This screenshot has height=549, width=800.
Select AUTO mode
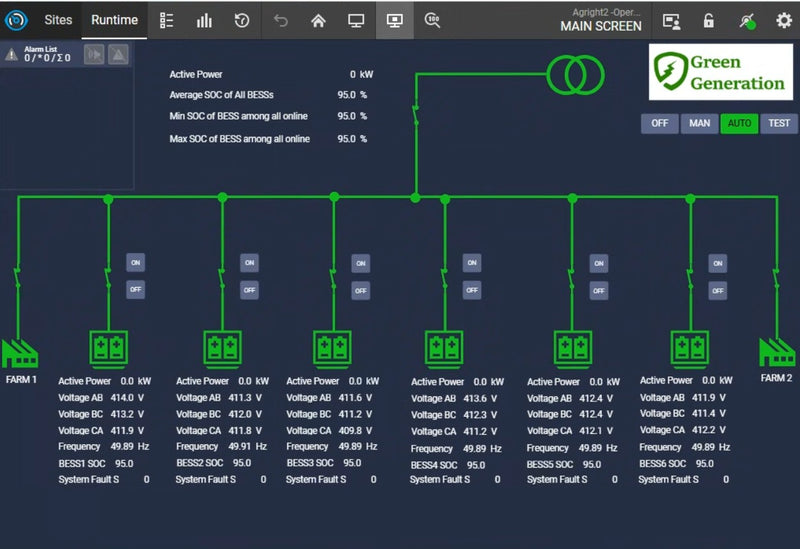[x=739, y=123]
